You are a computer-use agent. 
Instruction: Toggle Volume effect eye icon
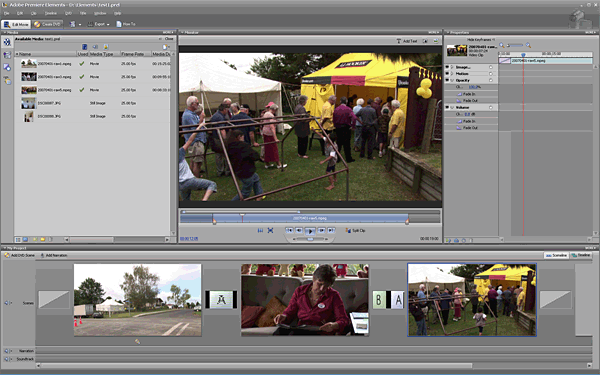coord(447,108)
